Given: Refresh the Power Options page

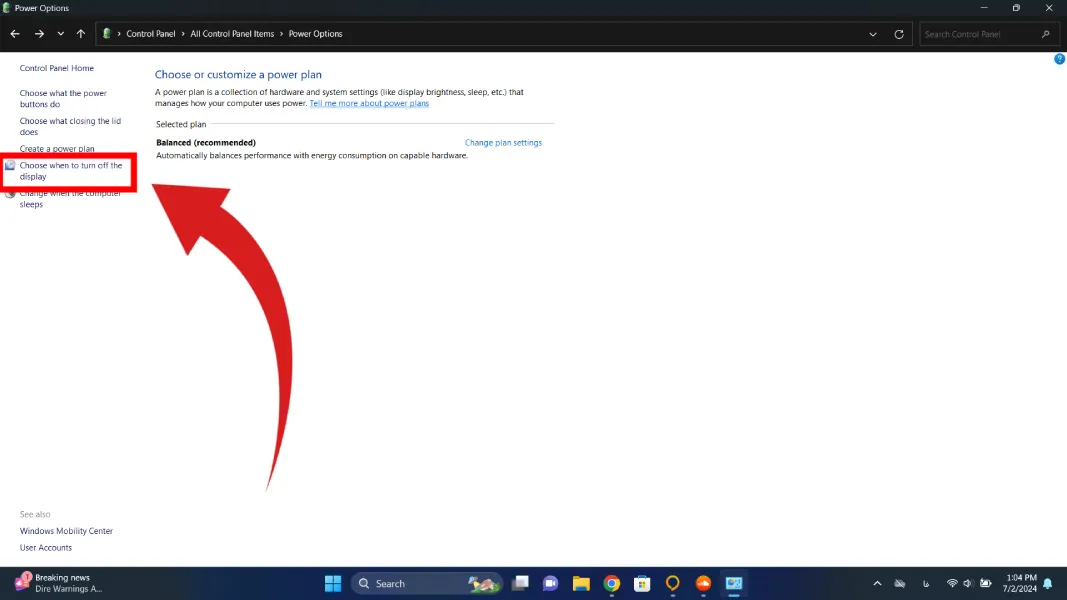Looking at the screenshot, I should point(899,34).
